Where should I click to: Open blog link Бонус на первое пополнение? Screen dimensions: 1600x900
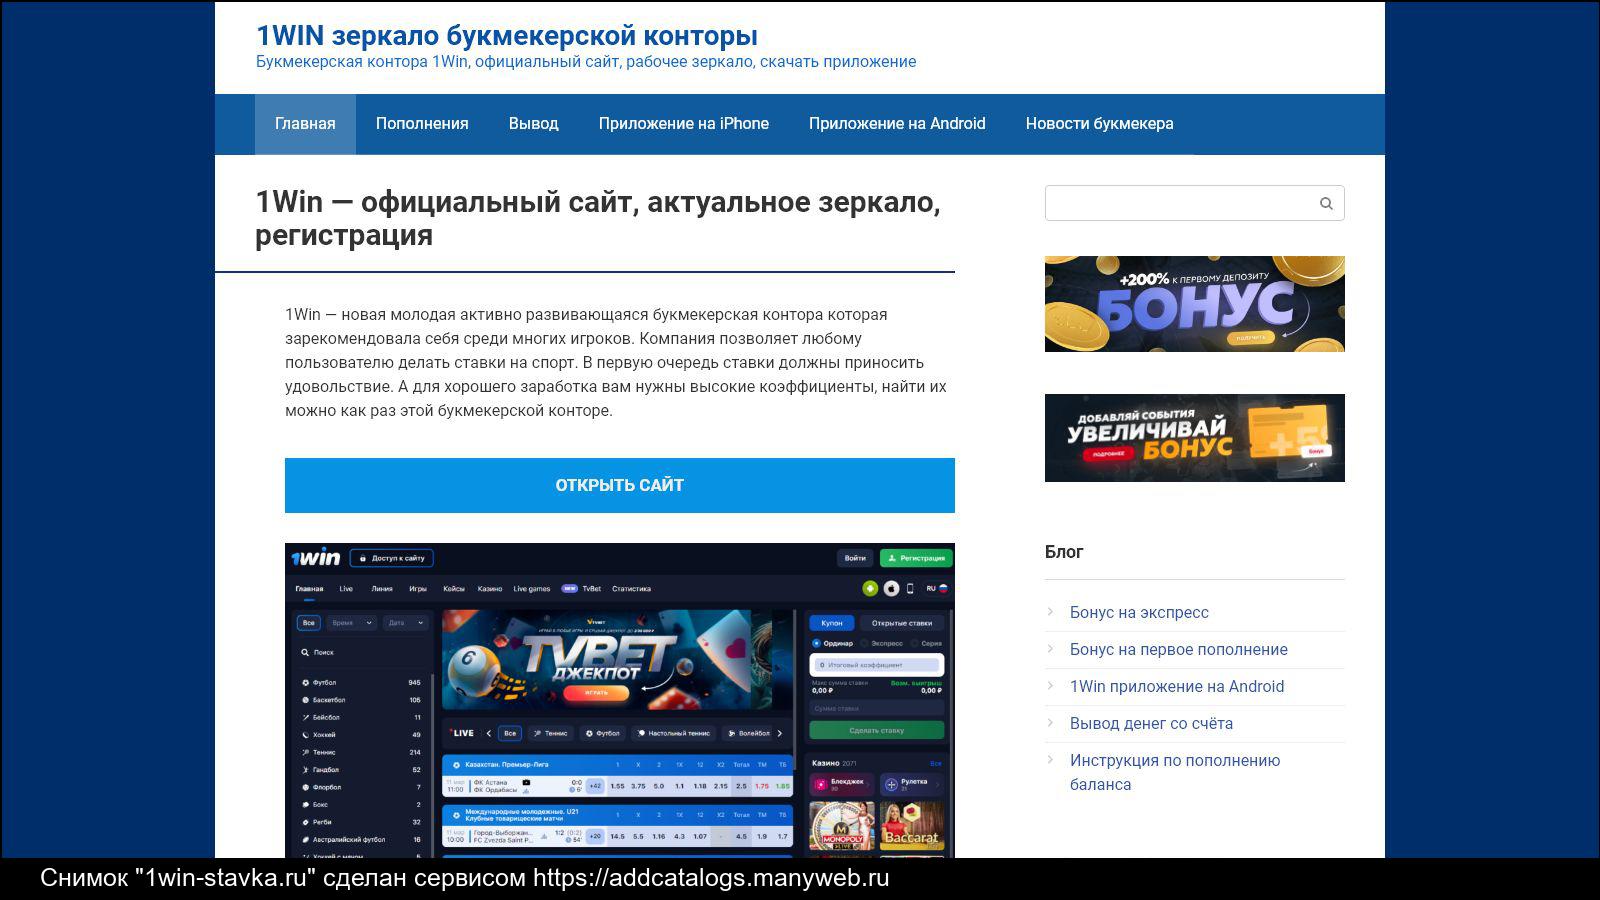[1179, 649]
